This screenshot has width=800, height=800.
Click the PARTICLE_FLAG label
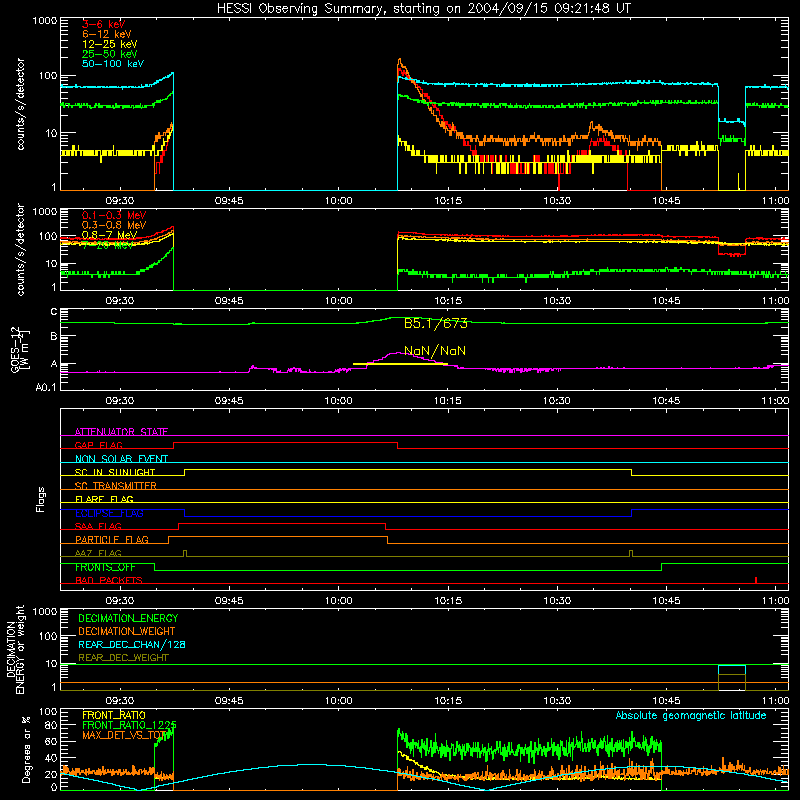coord(112,540)
